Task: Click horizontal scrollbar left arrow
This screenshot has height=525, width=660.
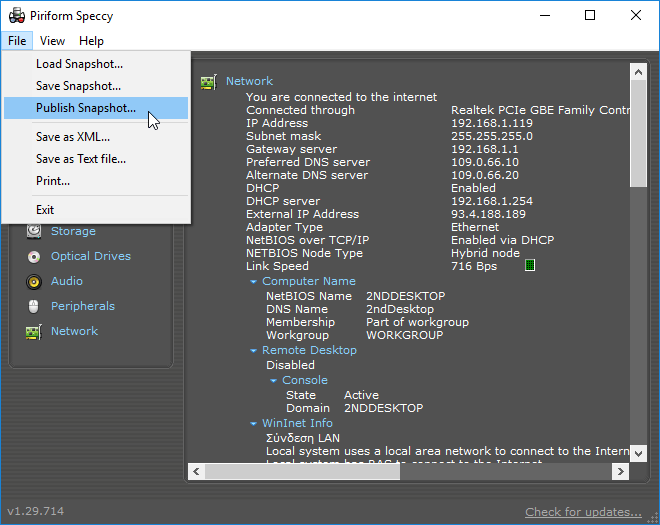Action: point(196,471)
